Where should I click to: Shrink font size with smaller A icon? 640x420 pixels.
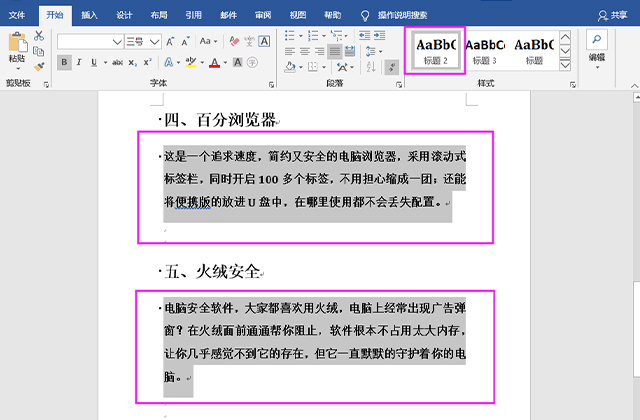(x=185, y=41)
